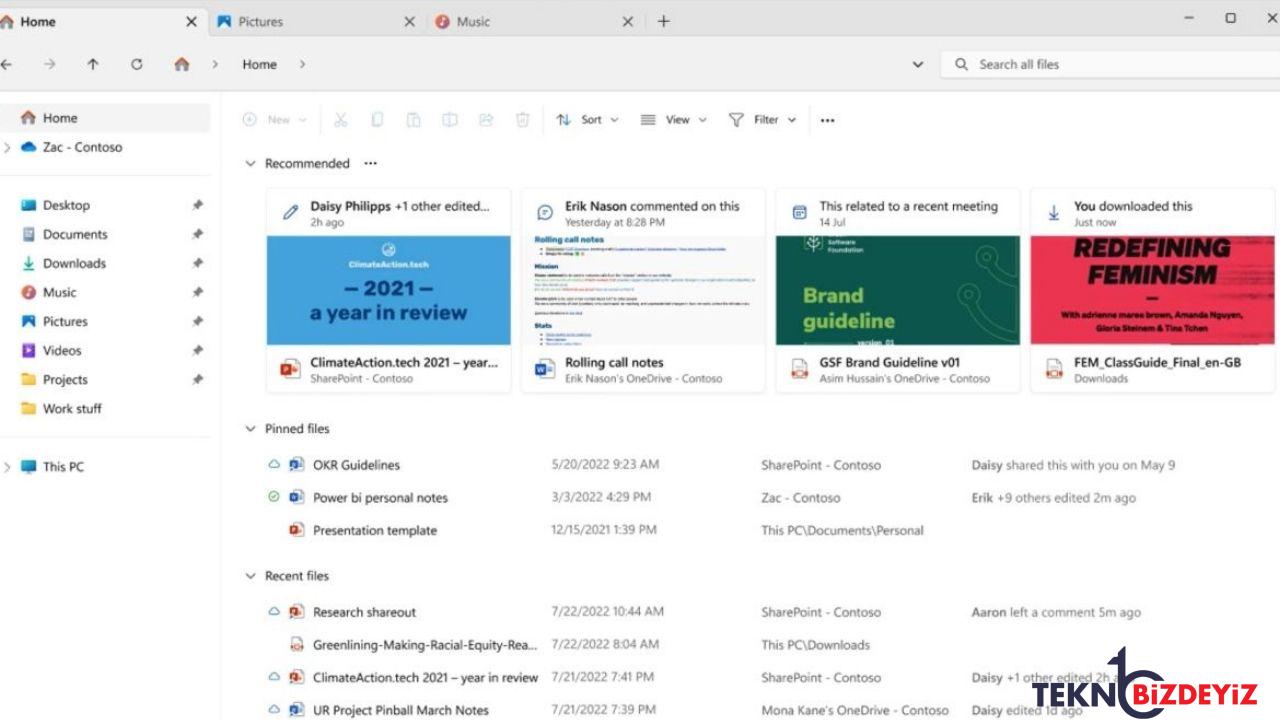
Task: Switch to the Pictures tab
Action: (315, 21)
